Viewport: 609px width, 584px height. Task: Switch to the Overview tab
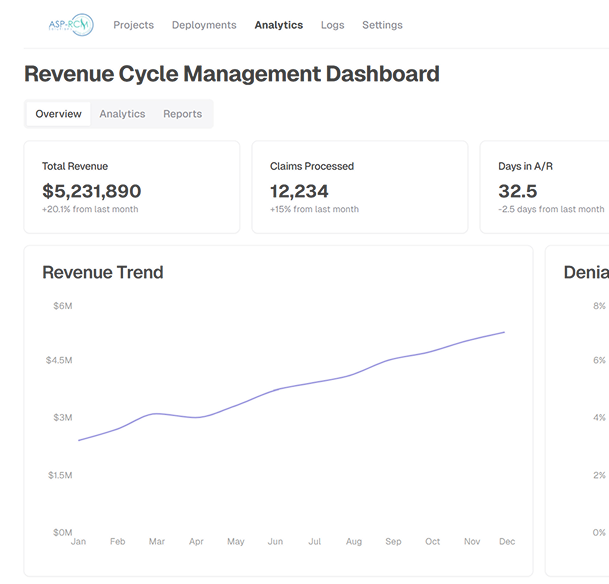click(58, 114)
